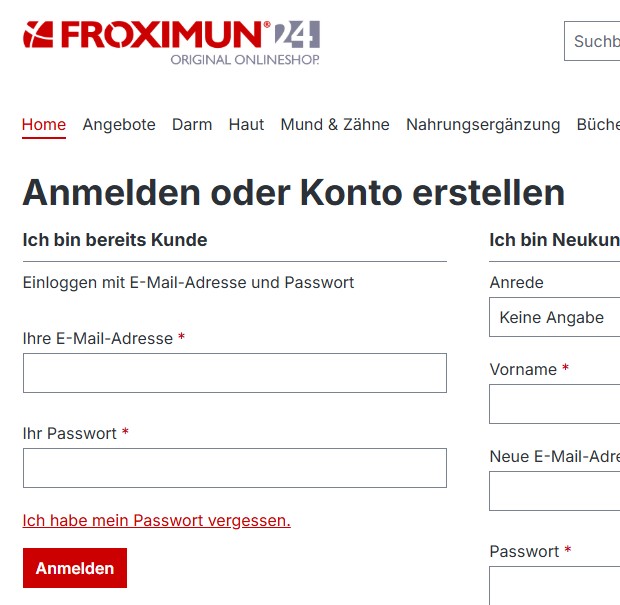Go to the Angebote section

119,125
